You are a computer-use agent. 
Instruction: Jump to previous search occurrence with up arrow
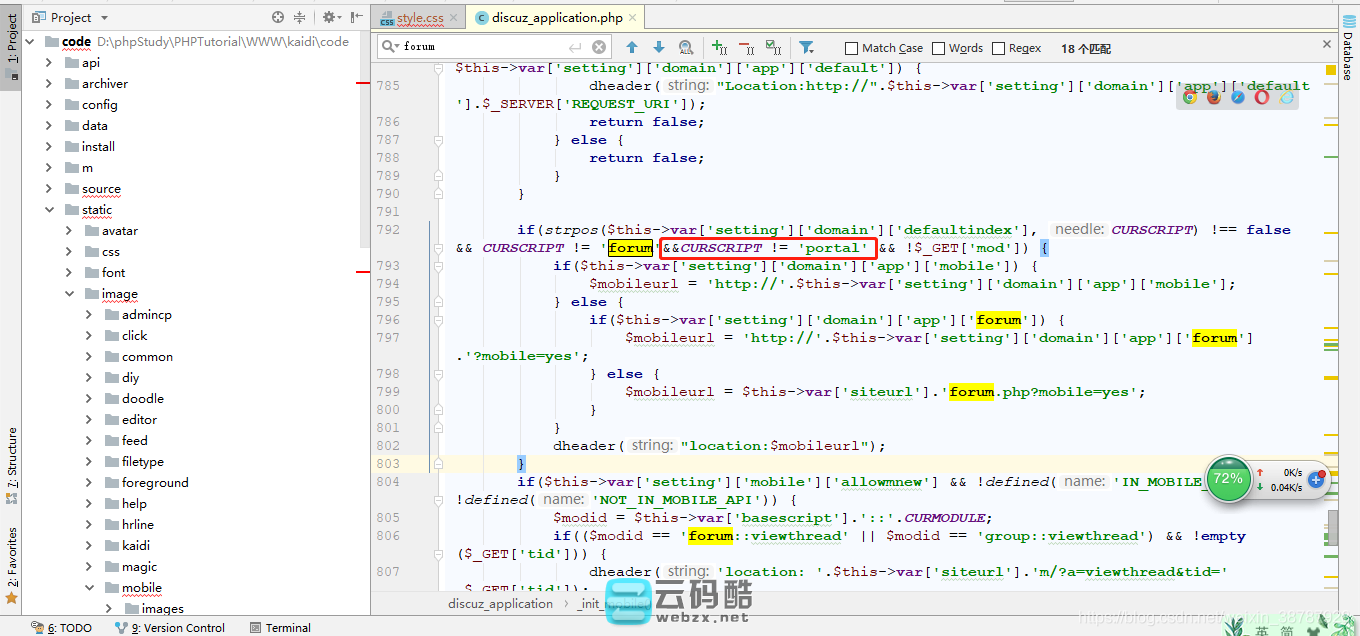click(632, 47)
